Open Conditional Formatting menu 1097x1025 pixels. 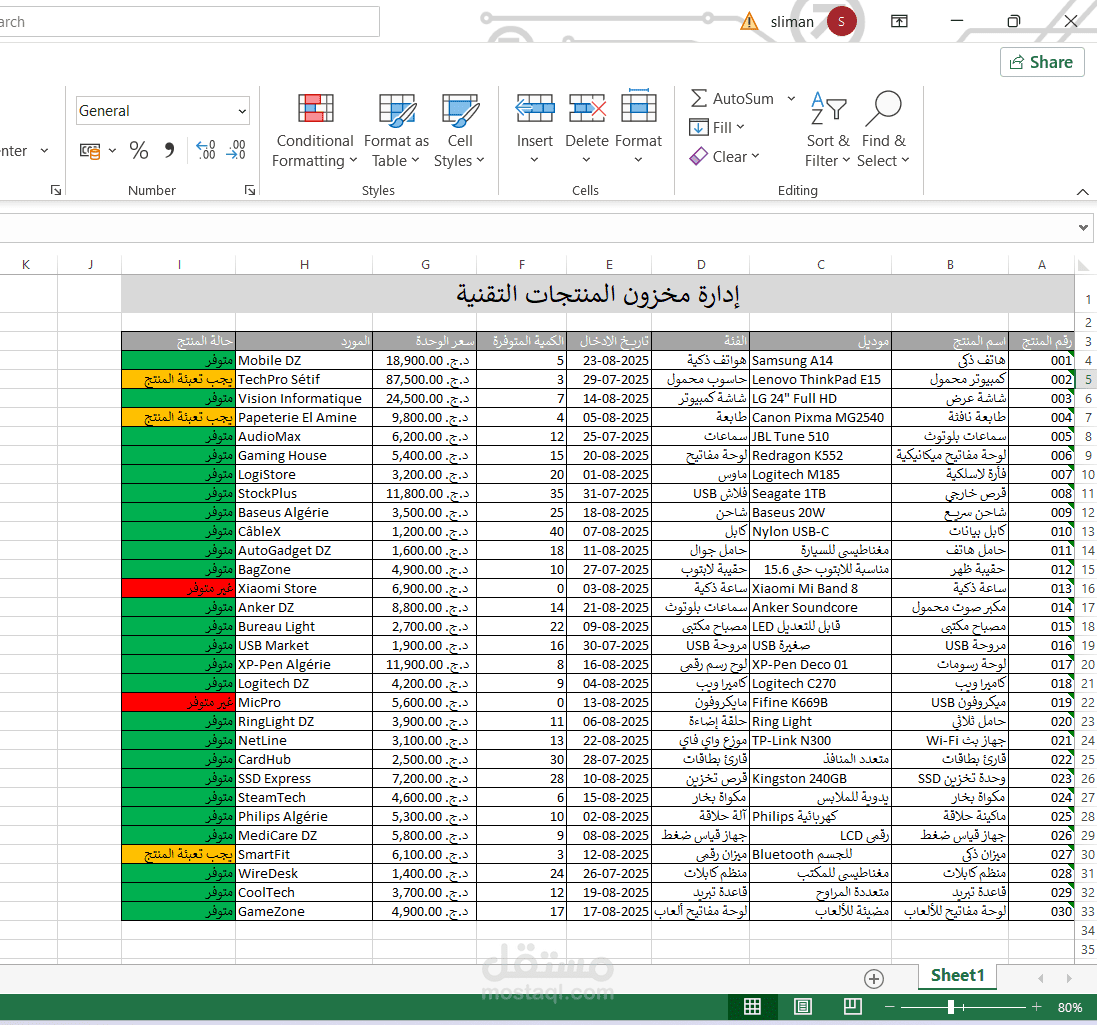[x=315, y=130]
